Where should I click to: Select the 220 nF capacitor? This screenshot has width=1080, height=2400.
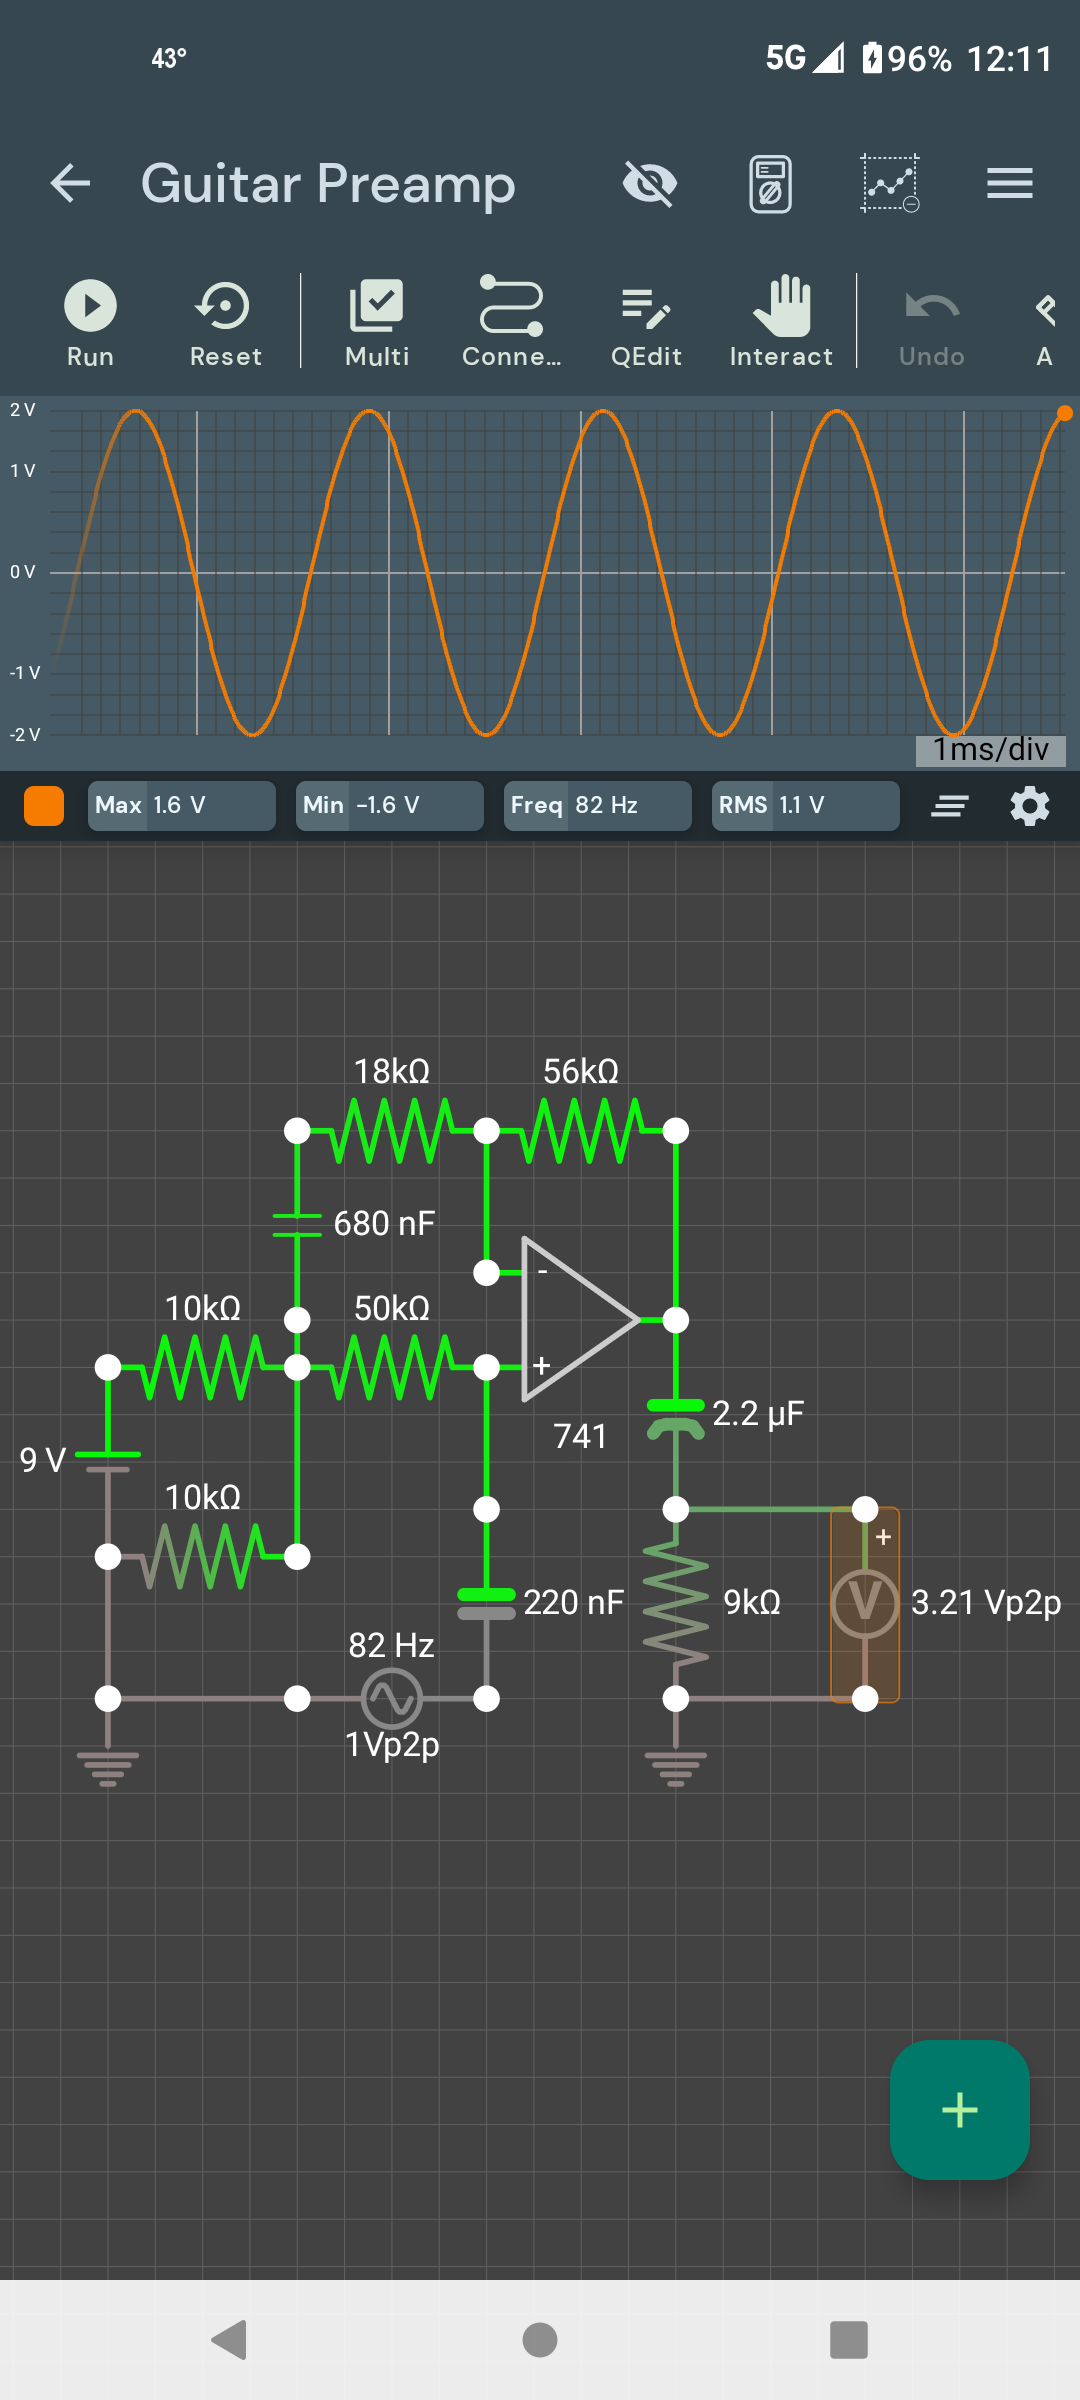point(486,1603)
